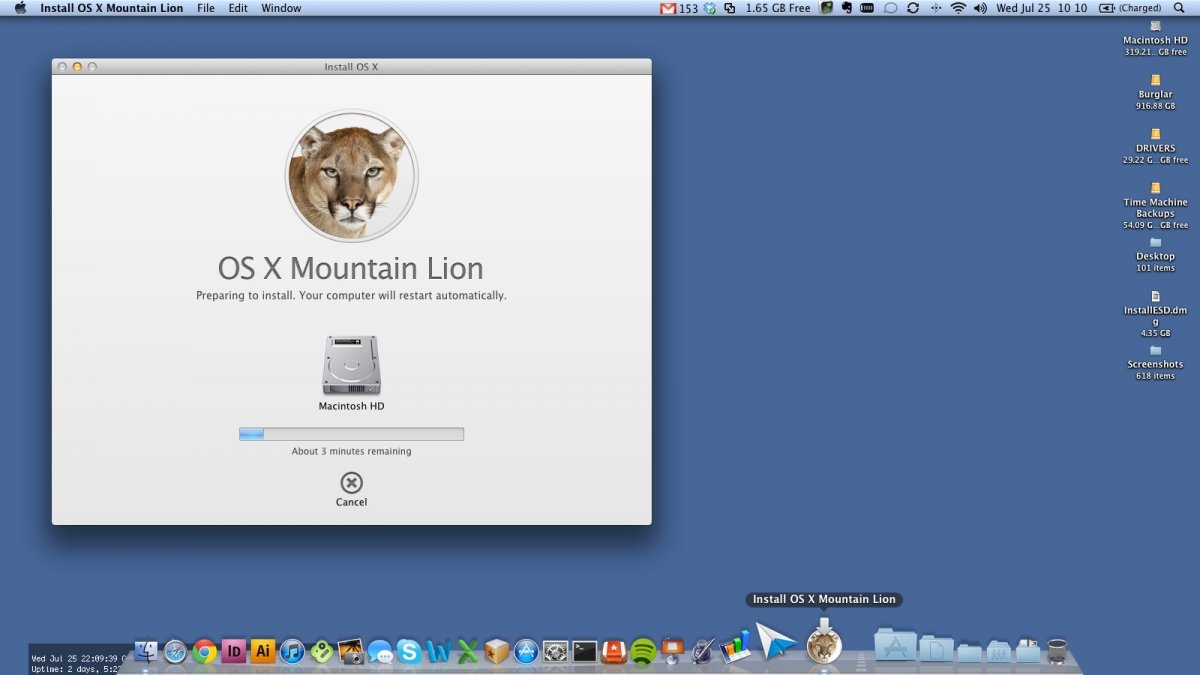Open the File menu
Screen dimensions: 1200x675
click(x=206, y=8)
